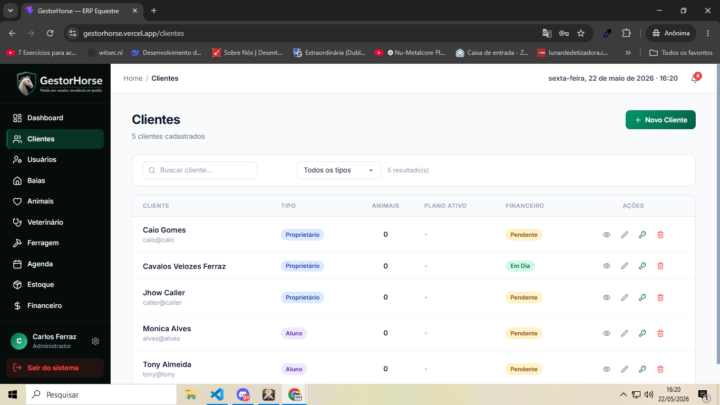Click the browser address bar URL
Viewport: 720px width, 405px height.
pyautogui.click(x=134, y=34)
